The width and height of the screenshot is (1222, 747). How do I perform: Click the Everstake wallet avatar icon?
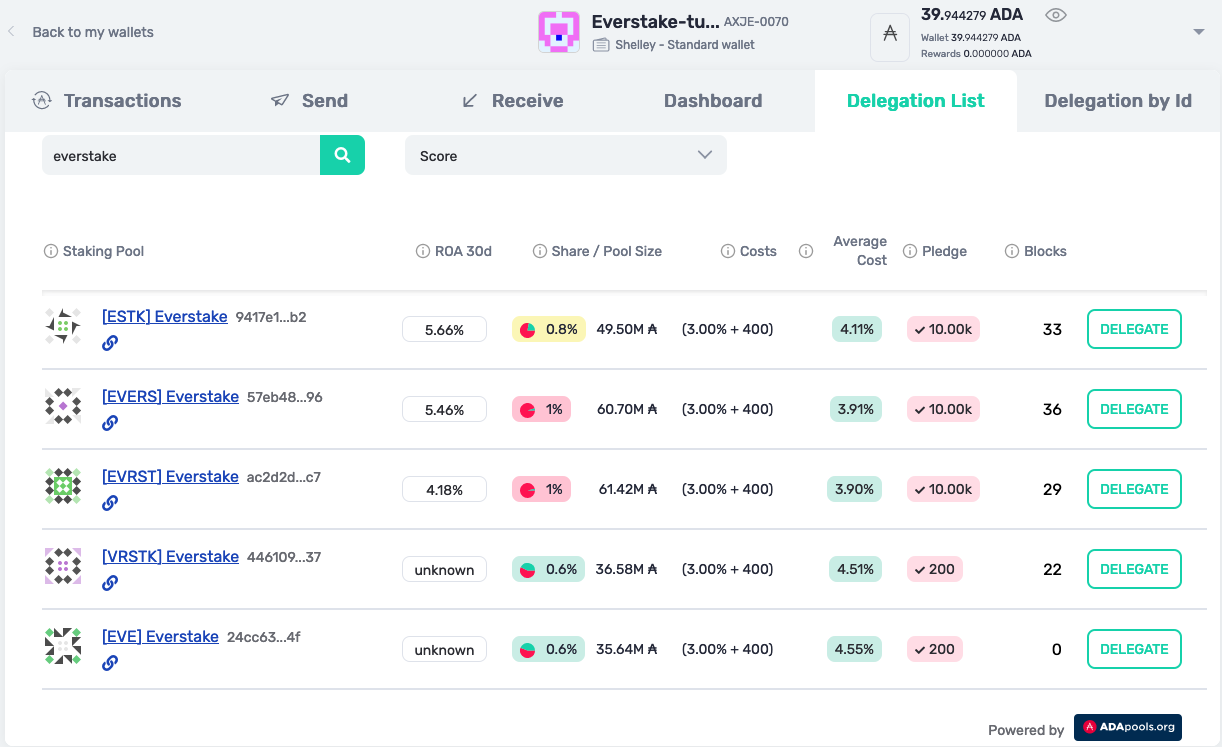[558, 32]
